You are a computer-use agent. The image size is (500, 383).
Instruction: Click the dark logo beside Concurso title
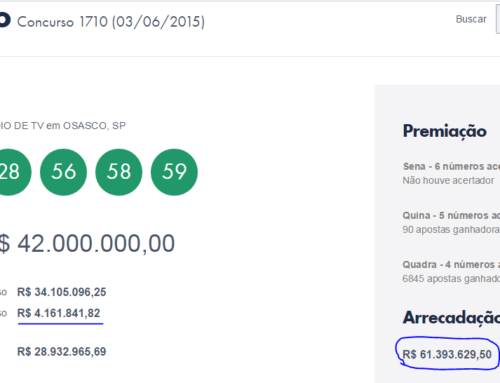tap(5, 20)
